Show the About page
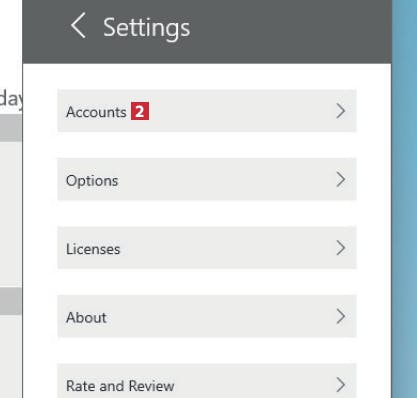 point(207,316)
